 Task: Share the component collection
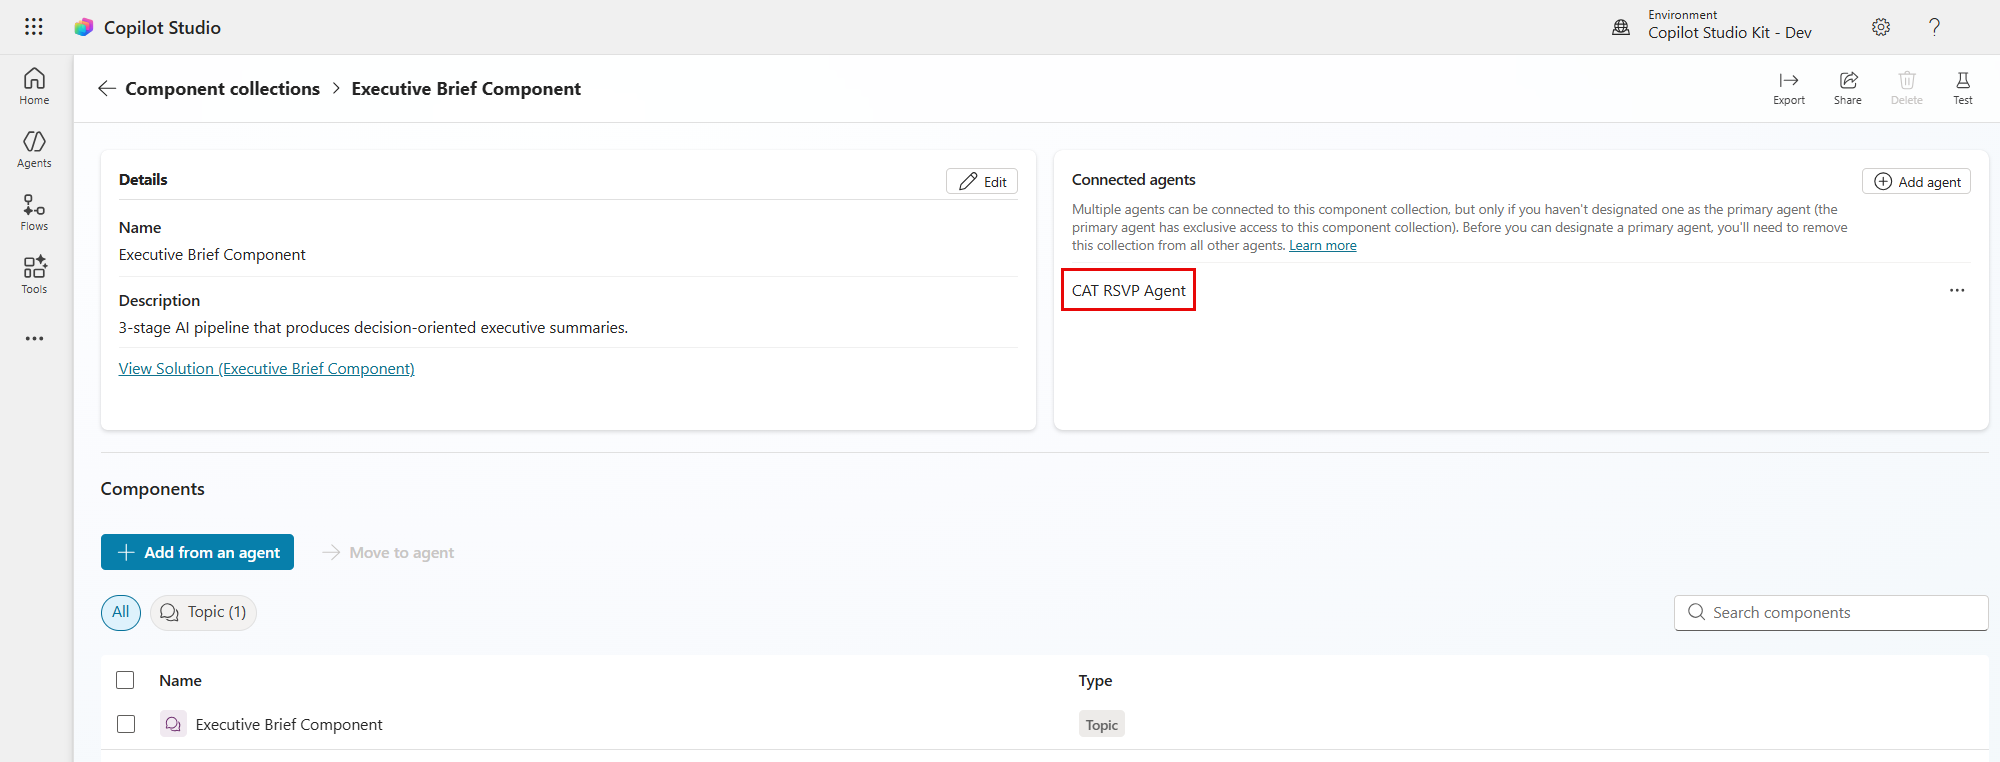click(1848, 88)
